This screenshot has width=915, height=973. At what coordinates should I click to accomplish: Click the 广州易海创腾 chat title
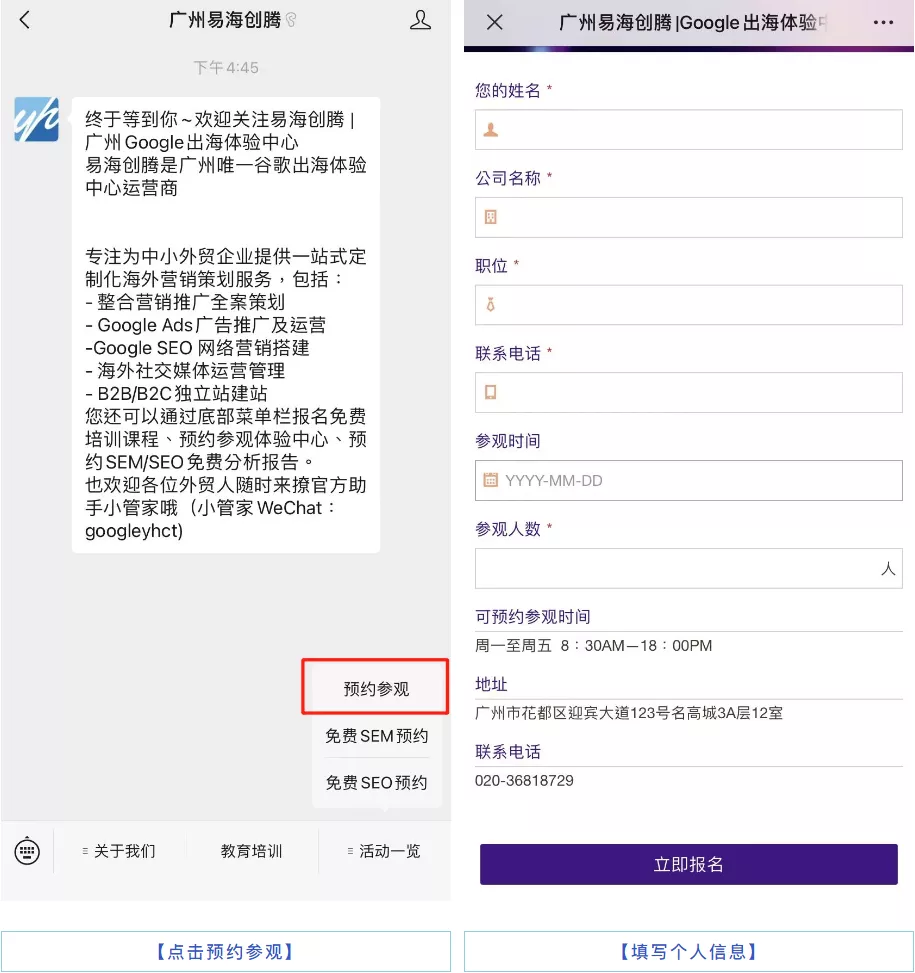pyautogui.click(x=225, y=20)
